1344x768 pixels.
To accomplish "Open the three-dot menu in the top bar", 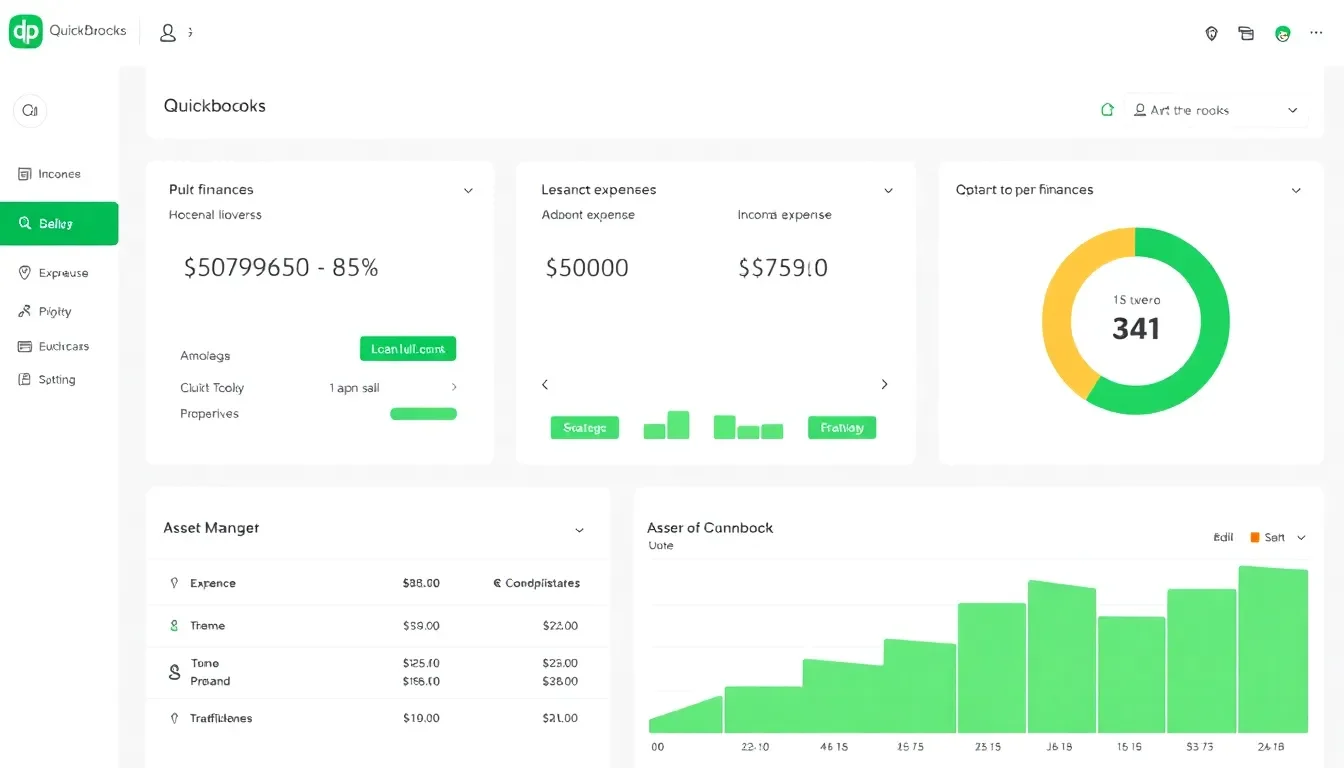I will [x=1316, y=33].
